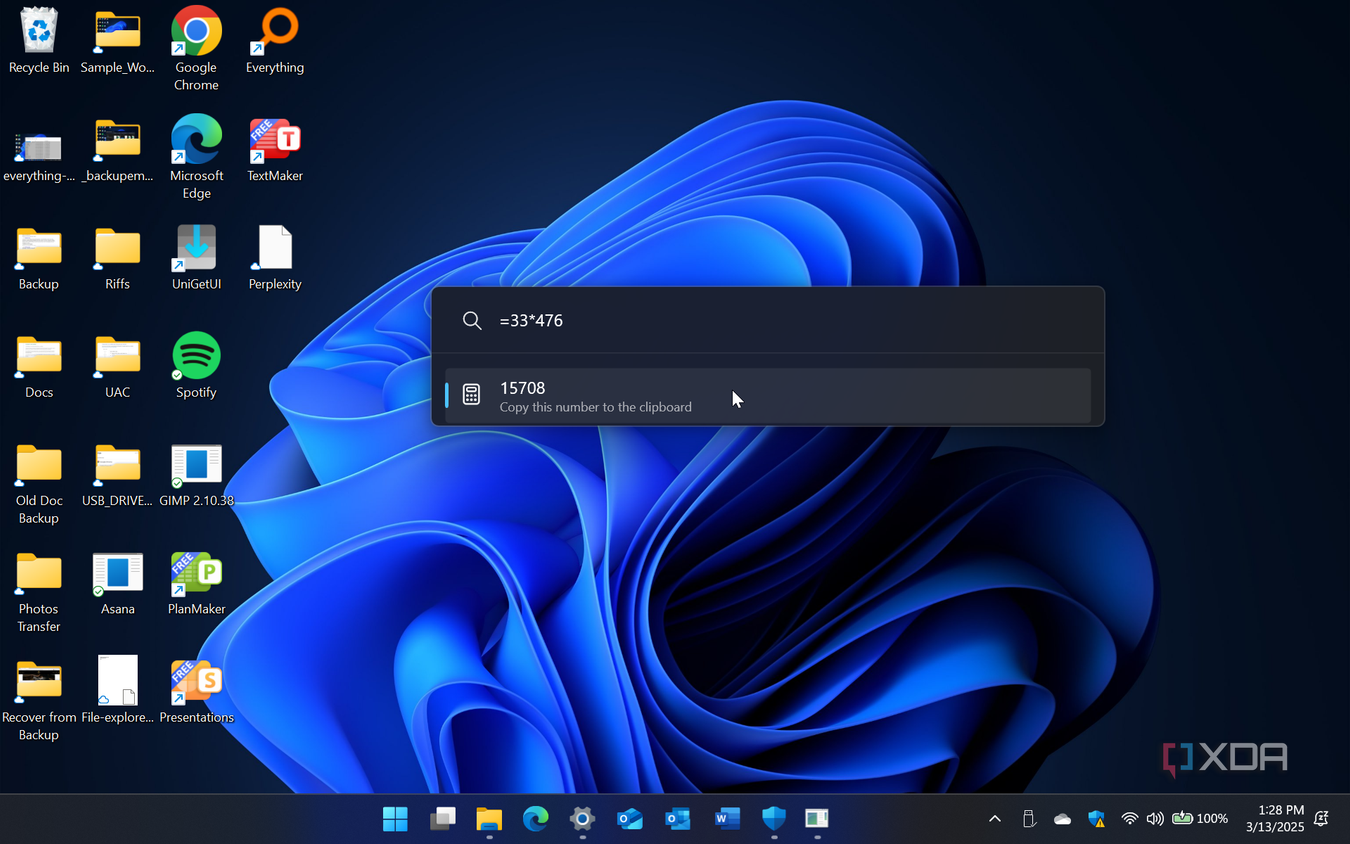Select the Spotify desktop icon

(x=196, y=365)
